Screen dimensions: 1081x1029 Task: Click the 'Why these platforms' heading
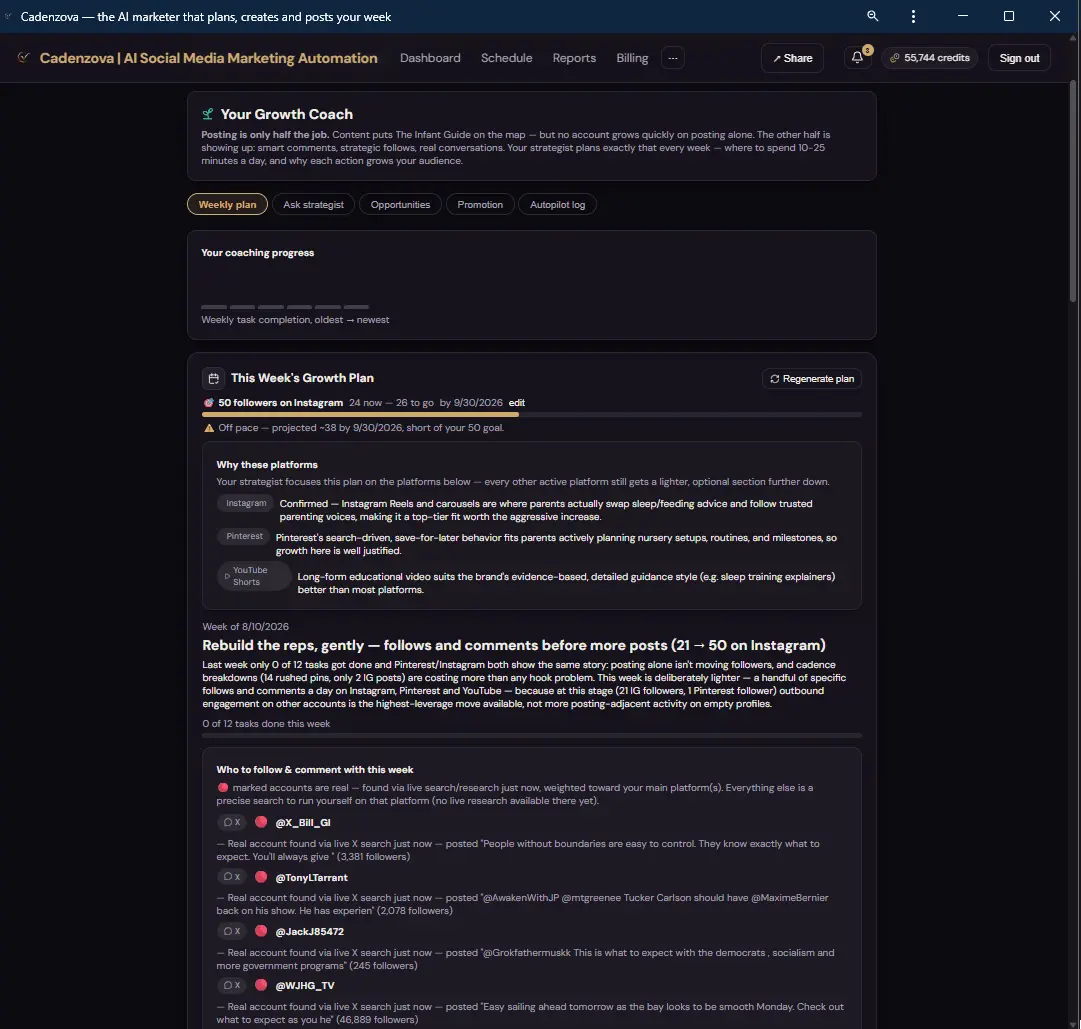click(x=267, y=465)
